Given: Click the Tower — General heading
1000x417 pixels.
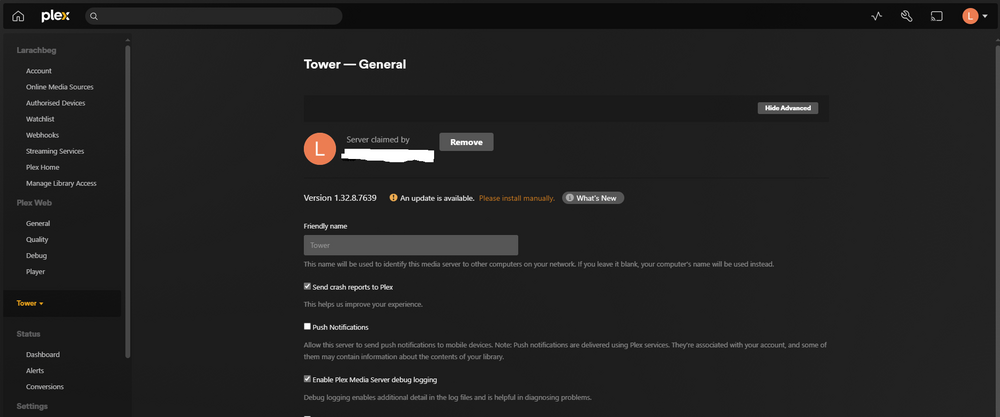Looking at the screenshot, I should coord(355,64).
